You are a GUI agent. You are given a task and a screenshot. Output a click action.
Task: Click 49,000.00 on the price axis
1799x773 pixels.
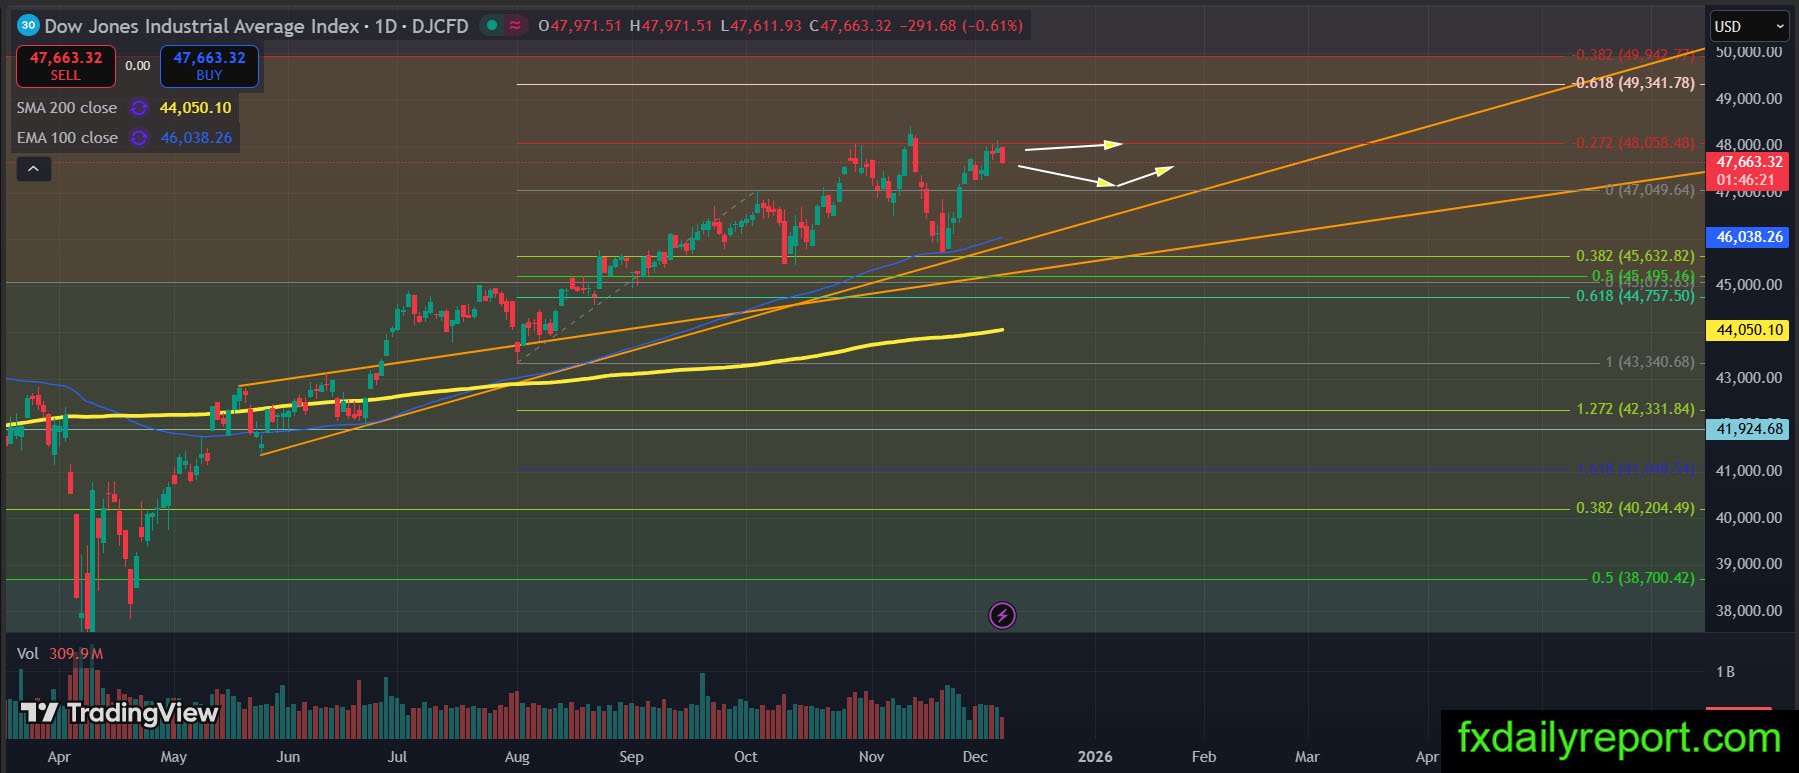(1749, 99)
